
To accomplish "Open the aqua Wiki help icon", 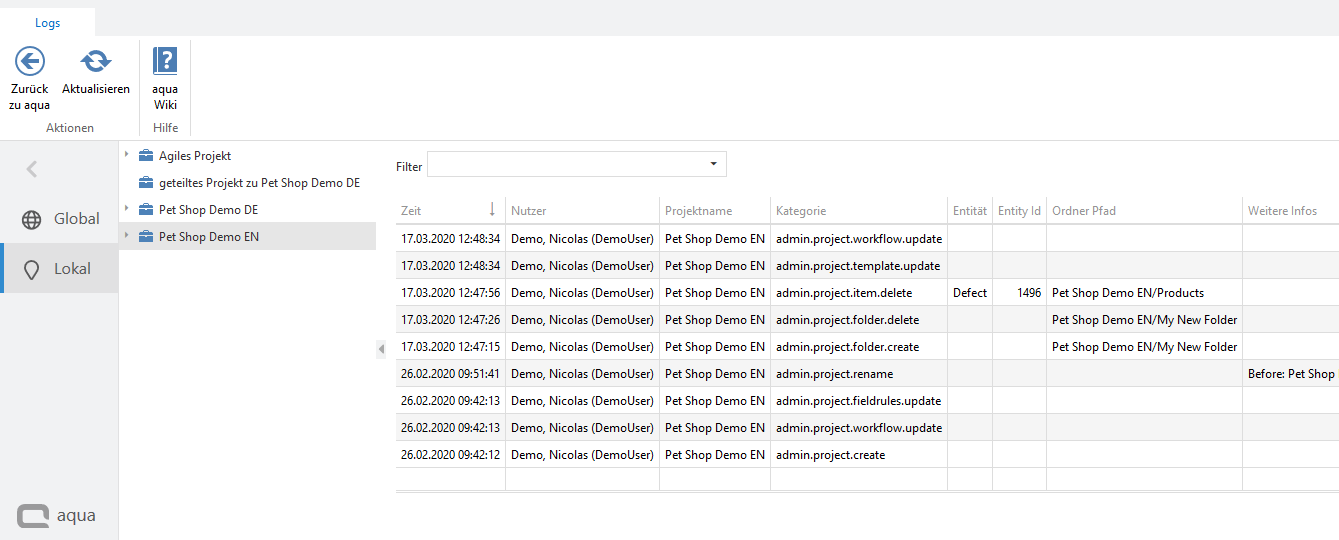I will click(165, 62).
